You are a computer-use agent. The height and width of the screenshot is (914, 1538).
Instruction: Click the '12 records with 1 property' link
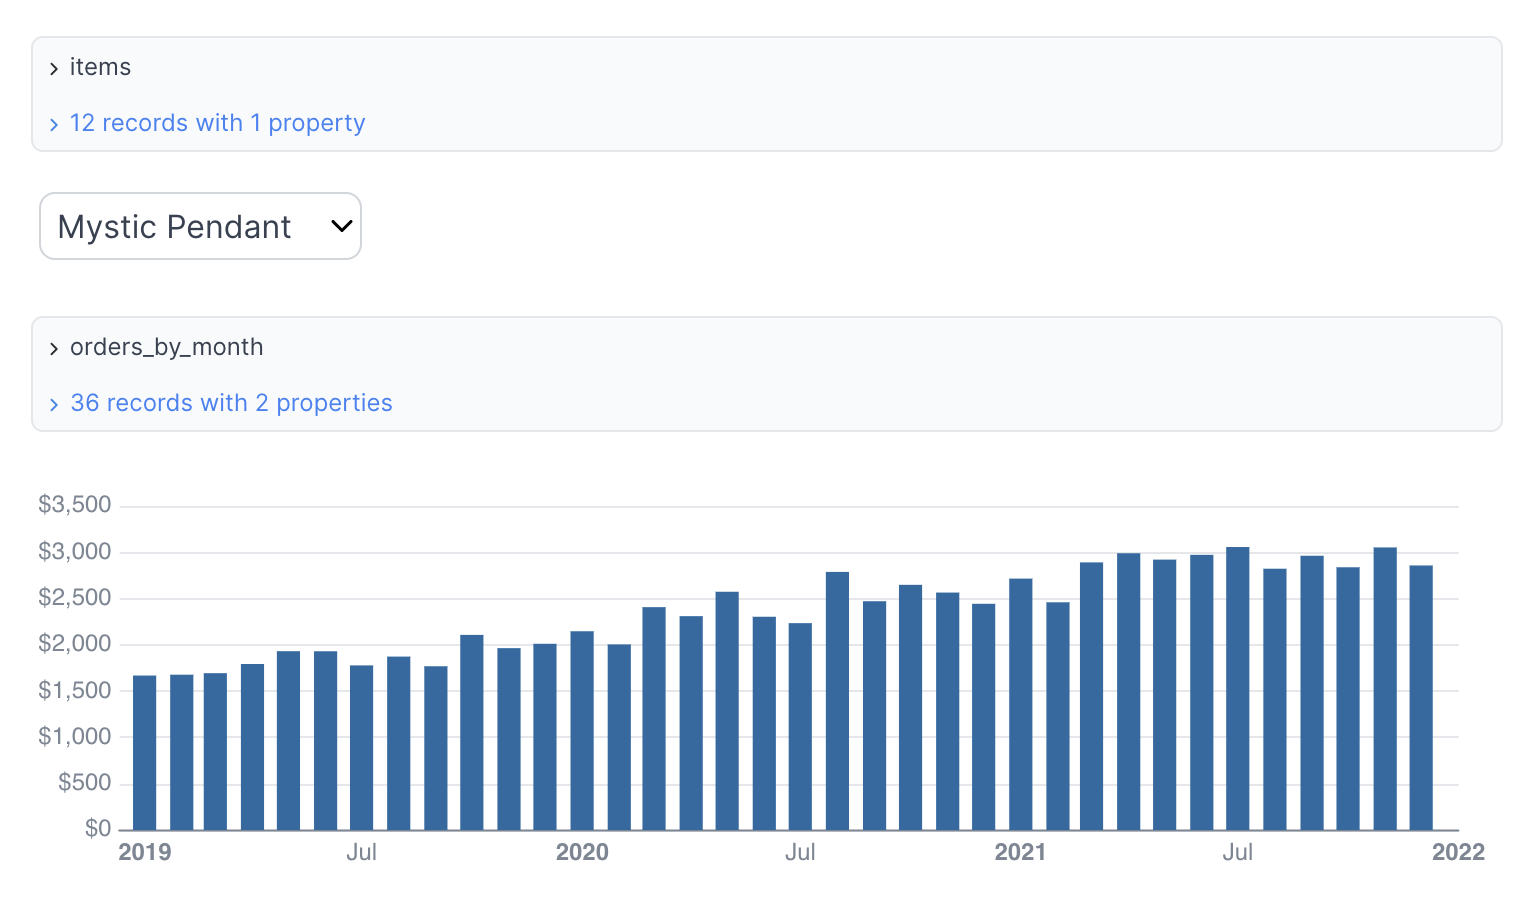point(217,123)
